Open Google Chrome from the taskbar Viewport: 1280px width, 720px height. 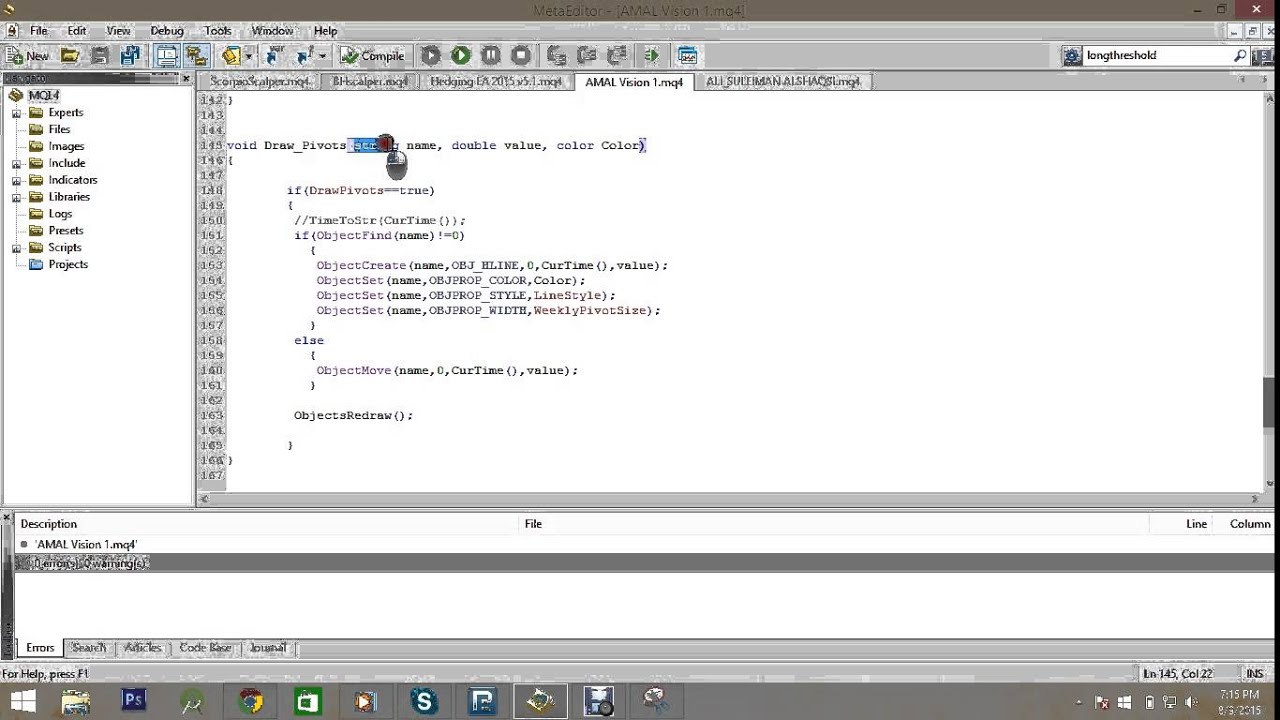250,702
